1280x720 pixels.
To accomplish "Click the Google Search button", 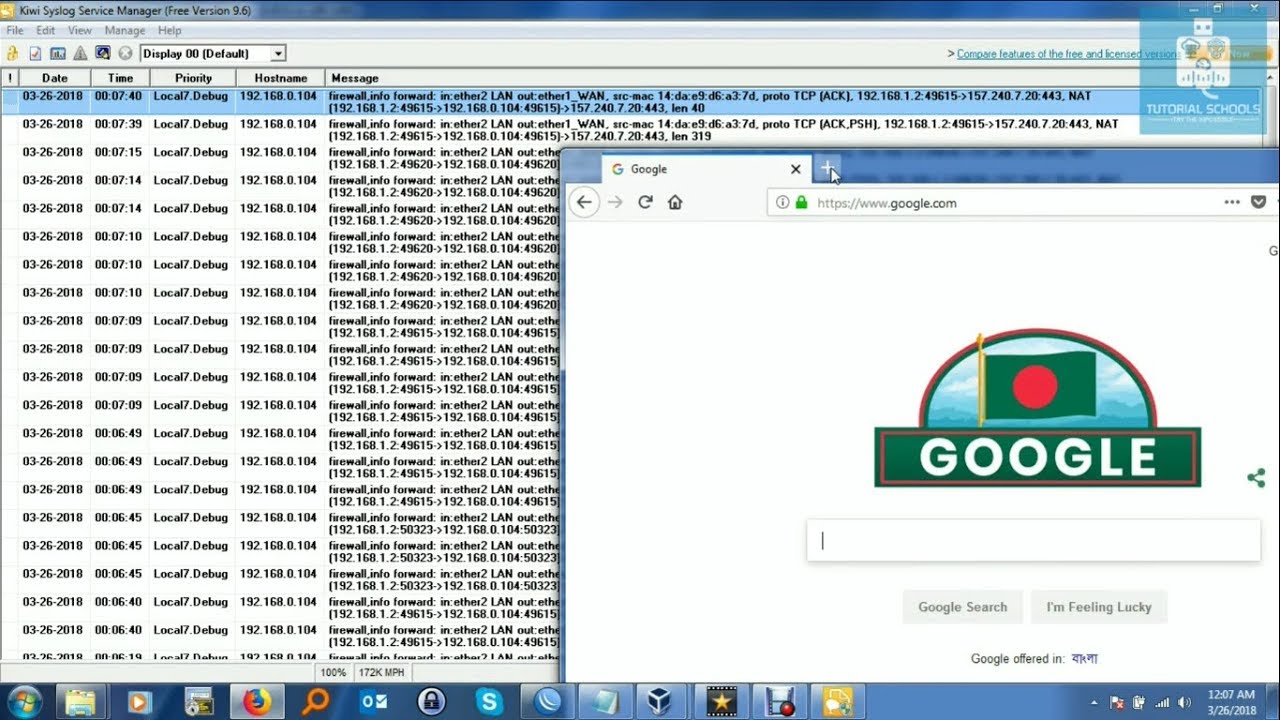I will point(963,607).
